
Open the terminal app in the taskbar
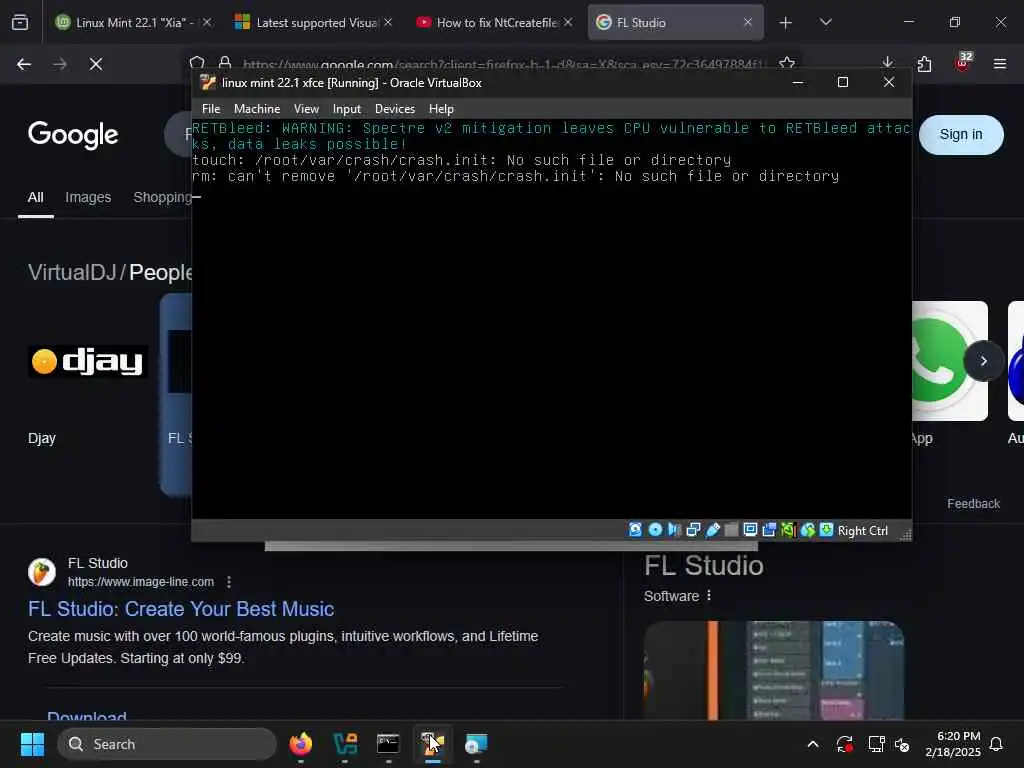coord(388,744)
